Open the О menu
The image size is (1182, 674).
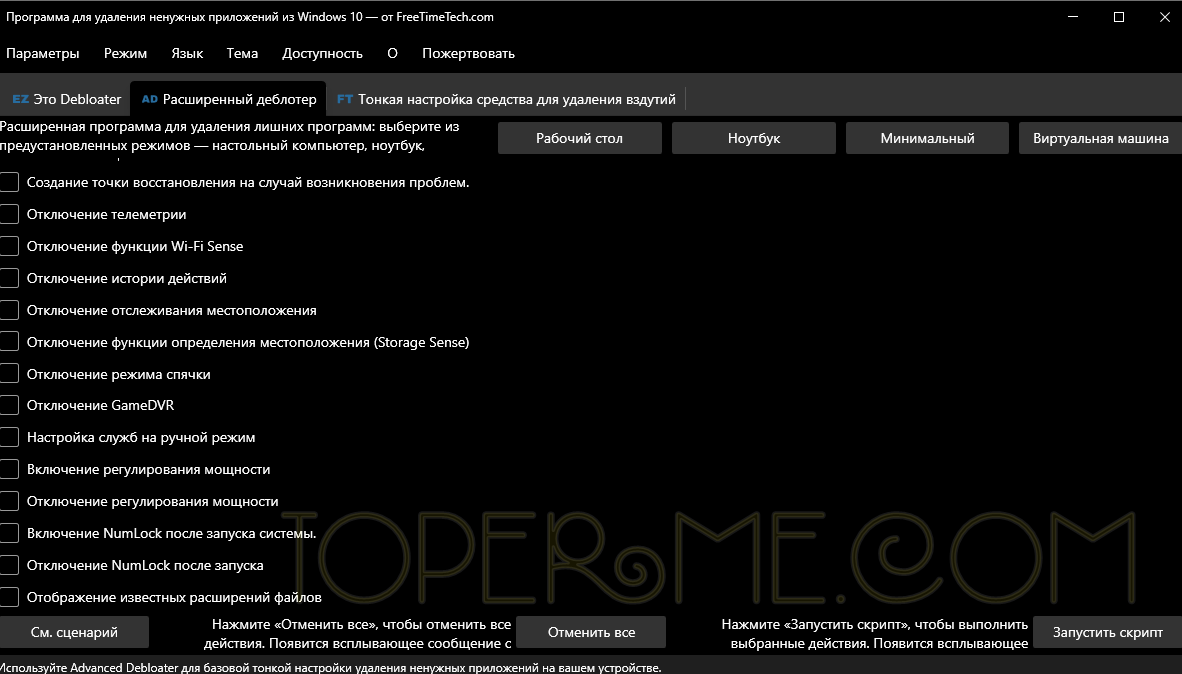coord(392,54)
